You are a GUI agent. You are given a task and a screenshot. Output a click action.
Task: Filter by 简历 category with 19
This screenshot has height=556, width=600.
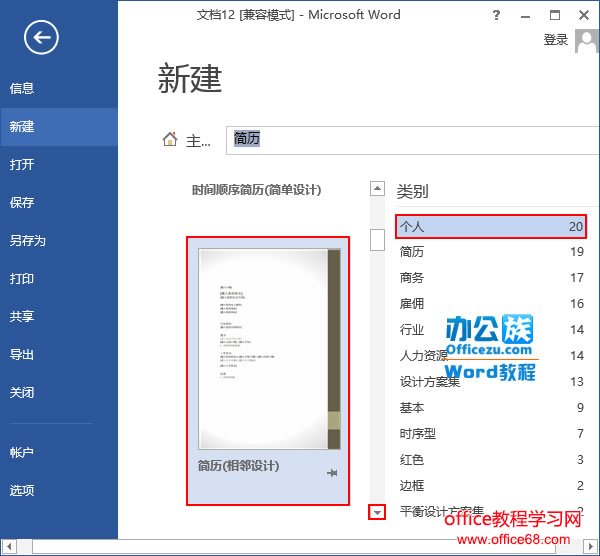(491, 252)
